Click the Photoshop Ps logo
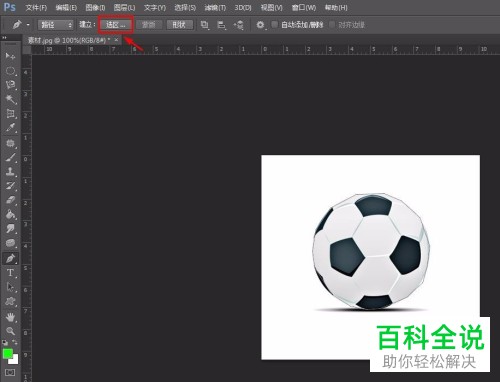The width and height of the screenshot is (500, 382). 10,7
